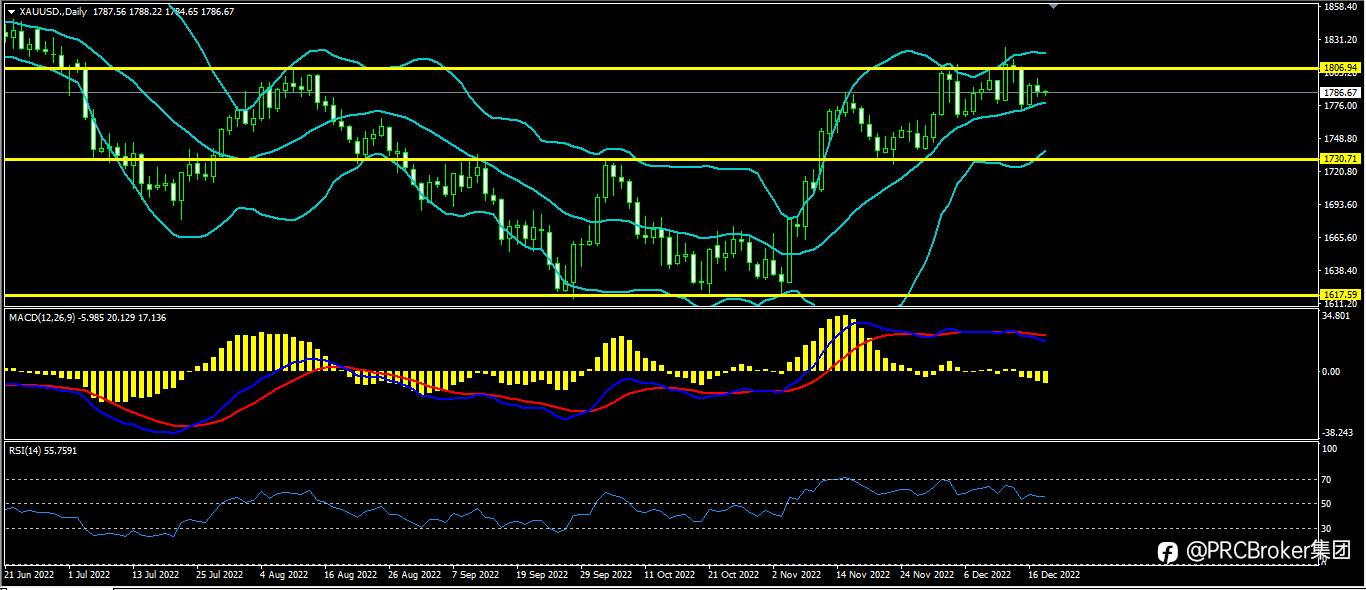The image size is (1366, 590).
Task: Click the open price value 1787.56
Action: click(110, 11)
